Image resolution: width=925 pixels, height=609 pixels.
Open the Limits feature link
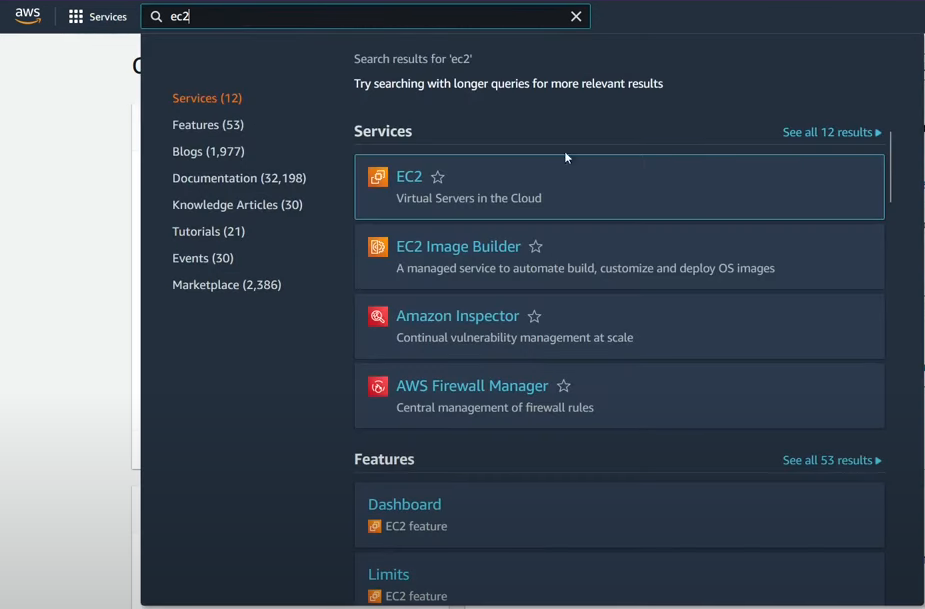(x=388, y=574)
